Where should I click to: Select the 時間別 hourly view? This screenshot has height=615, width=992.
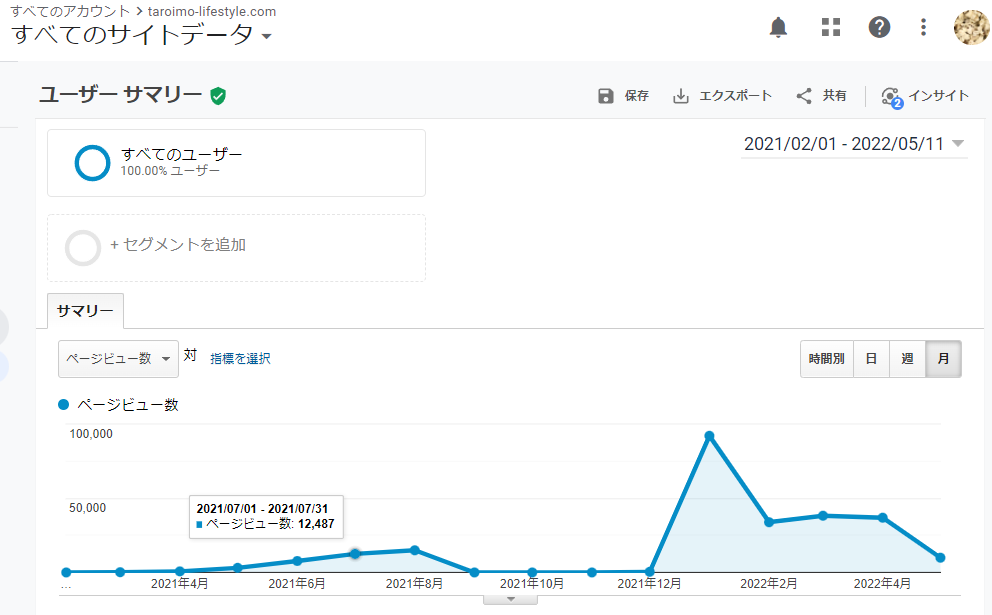[x=826, y=359]
